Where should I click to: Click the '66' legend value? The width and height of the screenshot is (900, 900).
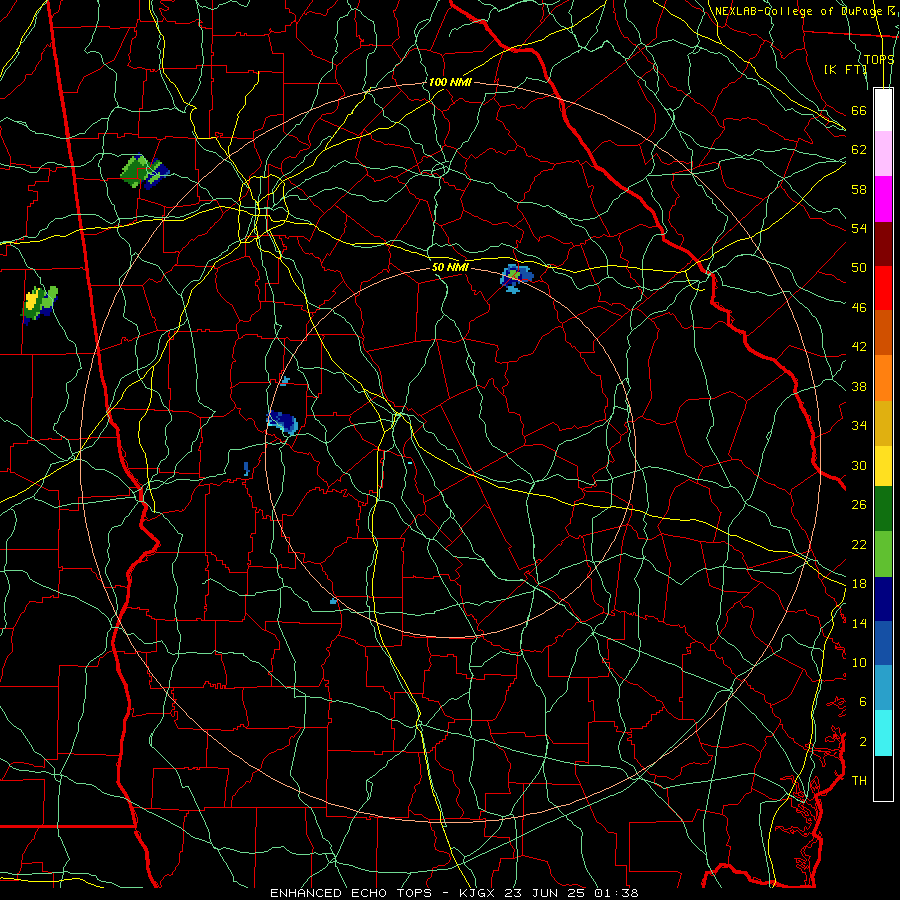tap(859, 110)
